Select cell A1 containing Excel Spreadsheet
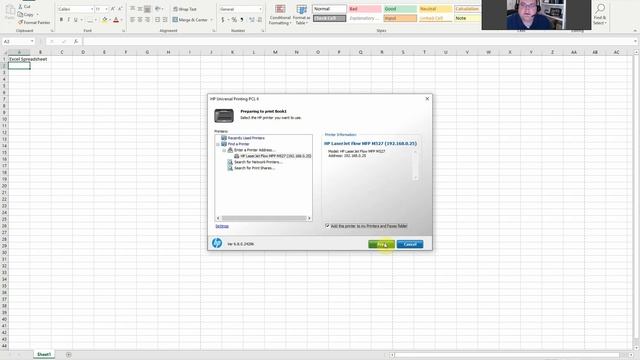 pos(19,59)
